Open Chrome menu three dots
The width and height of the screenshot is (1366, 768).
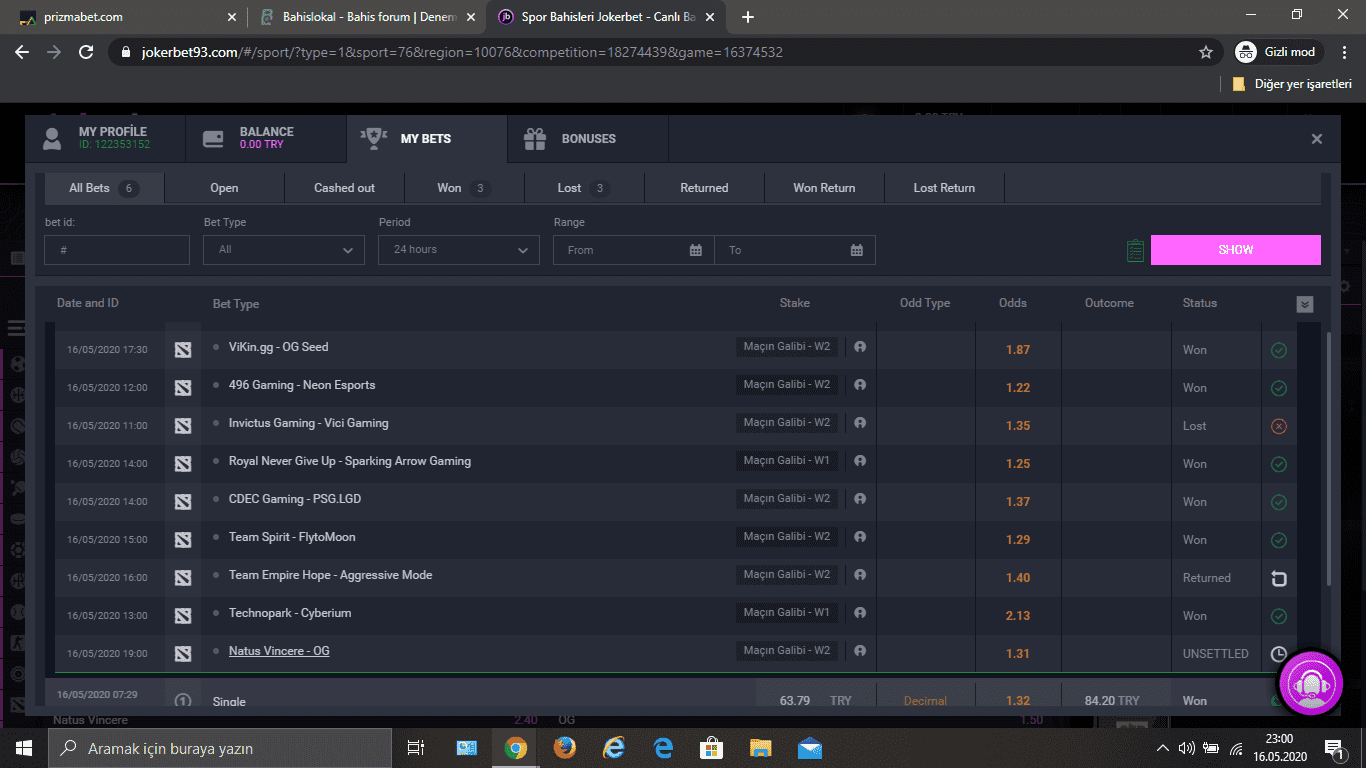tap(1343, 52)
